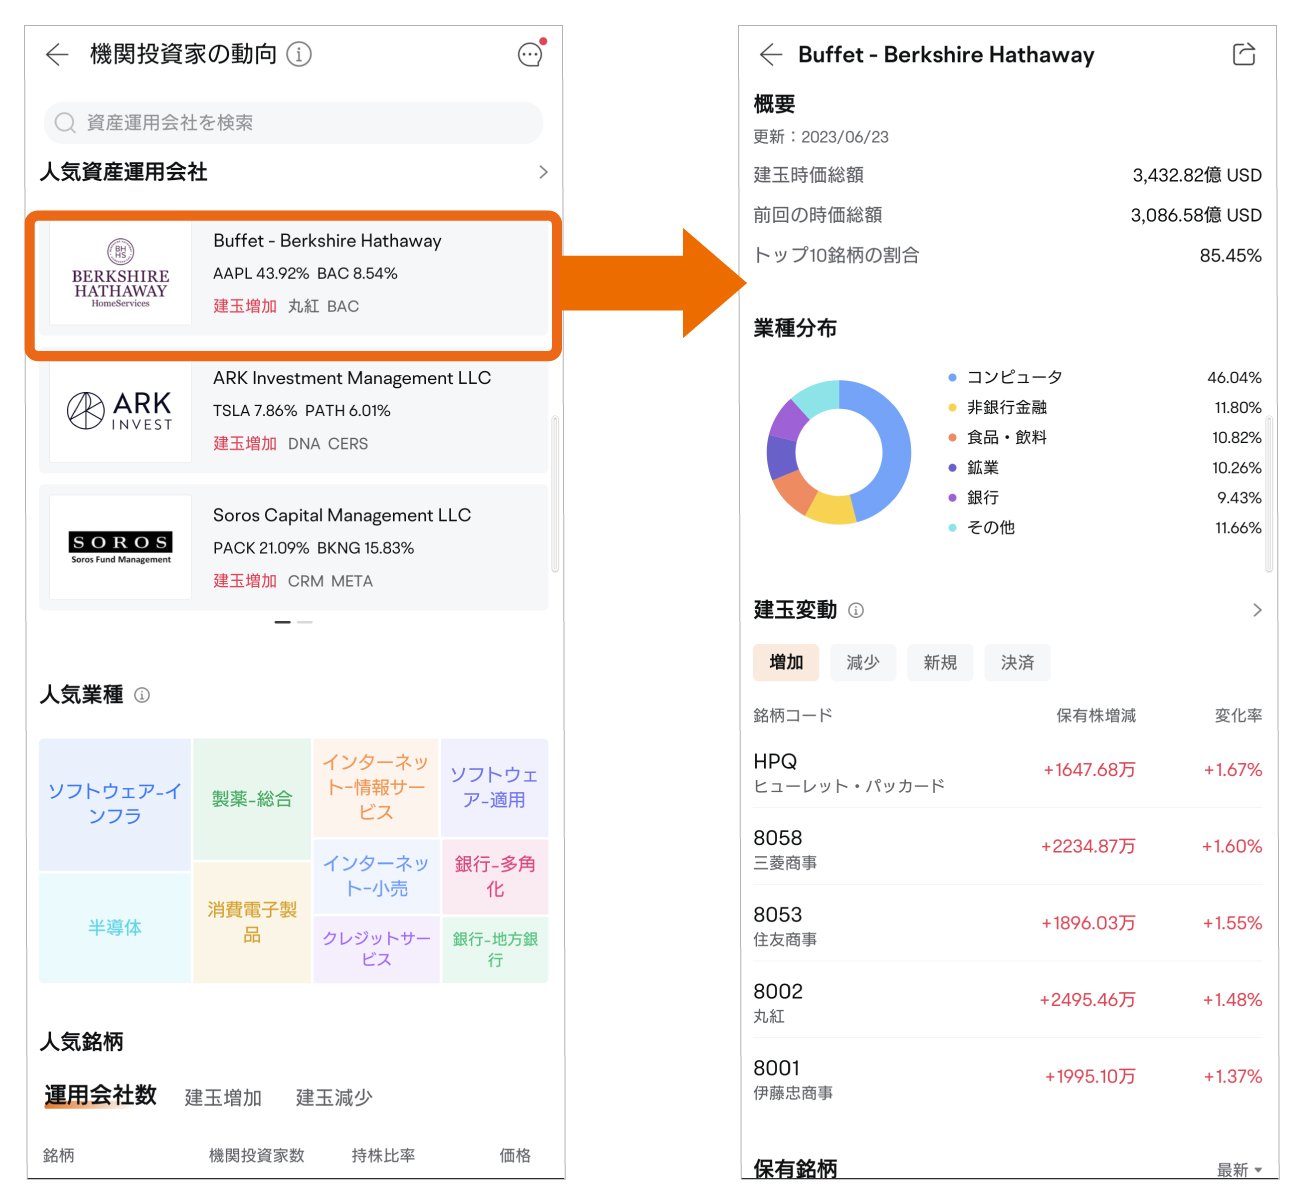Open 最新 sort dropdown in 保有銘柄

coord(1240,1170)
